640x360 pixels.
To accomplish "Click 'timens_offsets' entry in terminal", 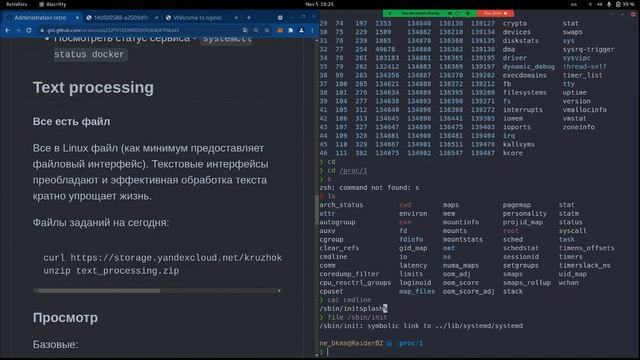I will pos(587,248).
